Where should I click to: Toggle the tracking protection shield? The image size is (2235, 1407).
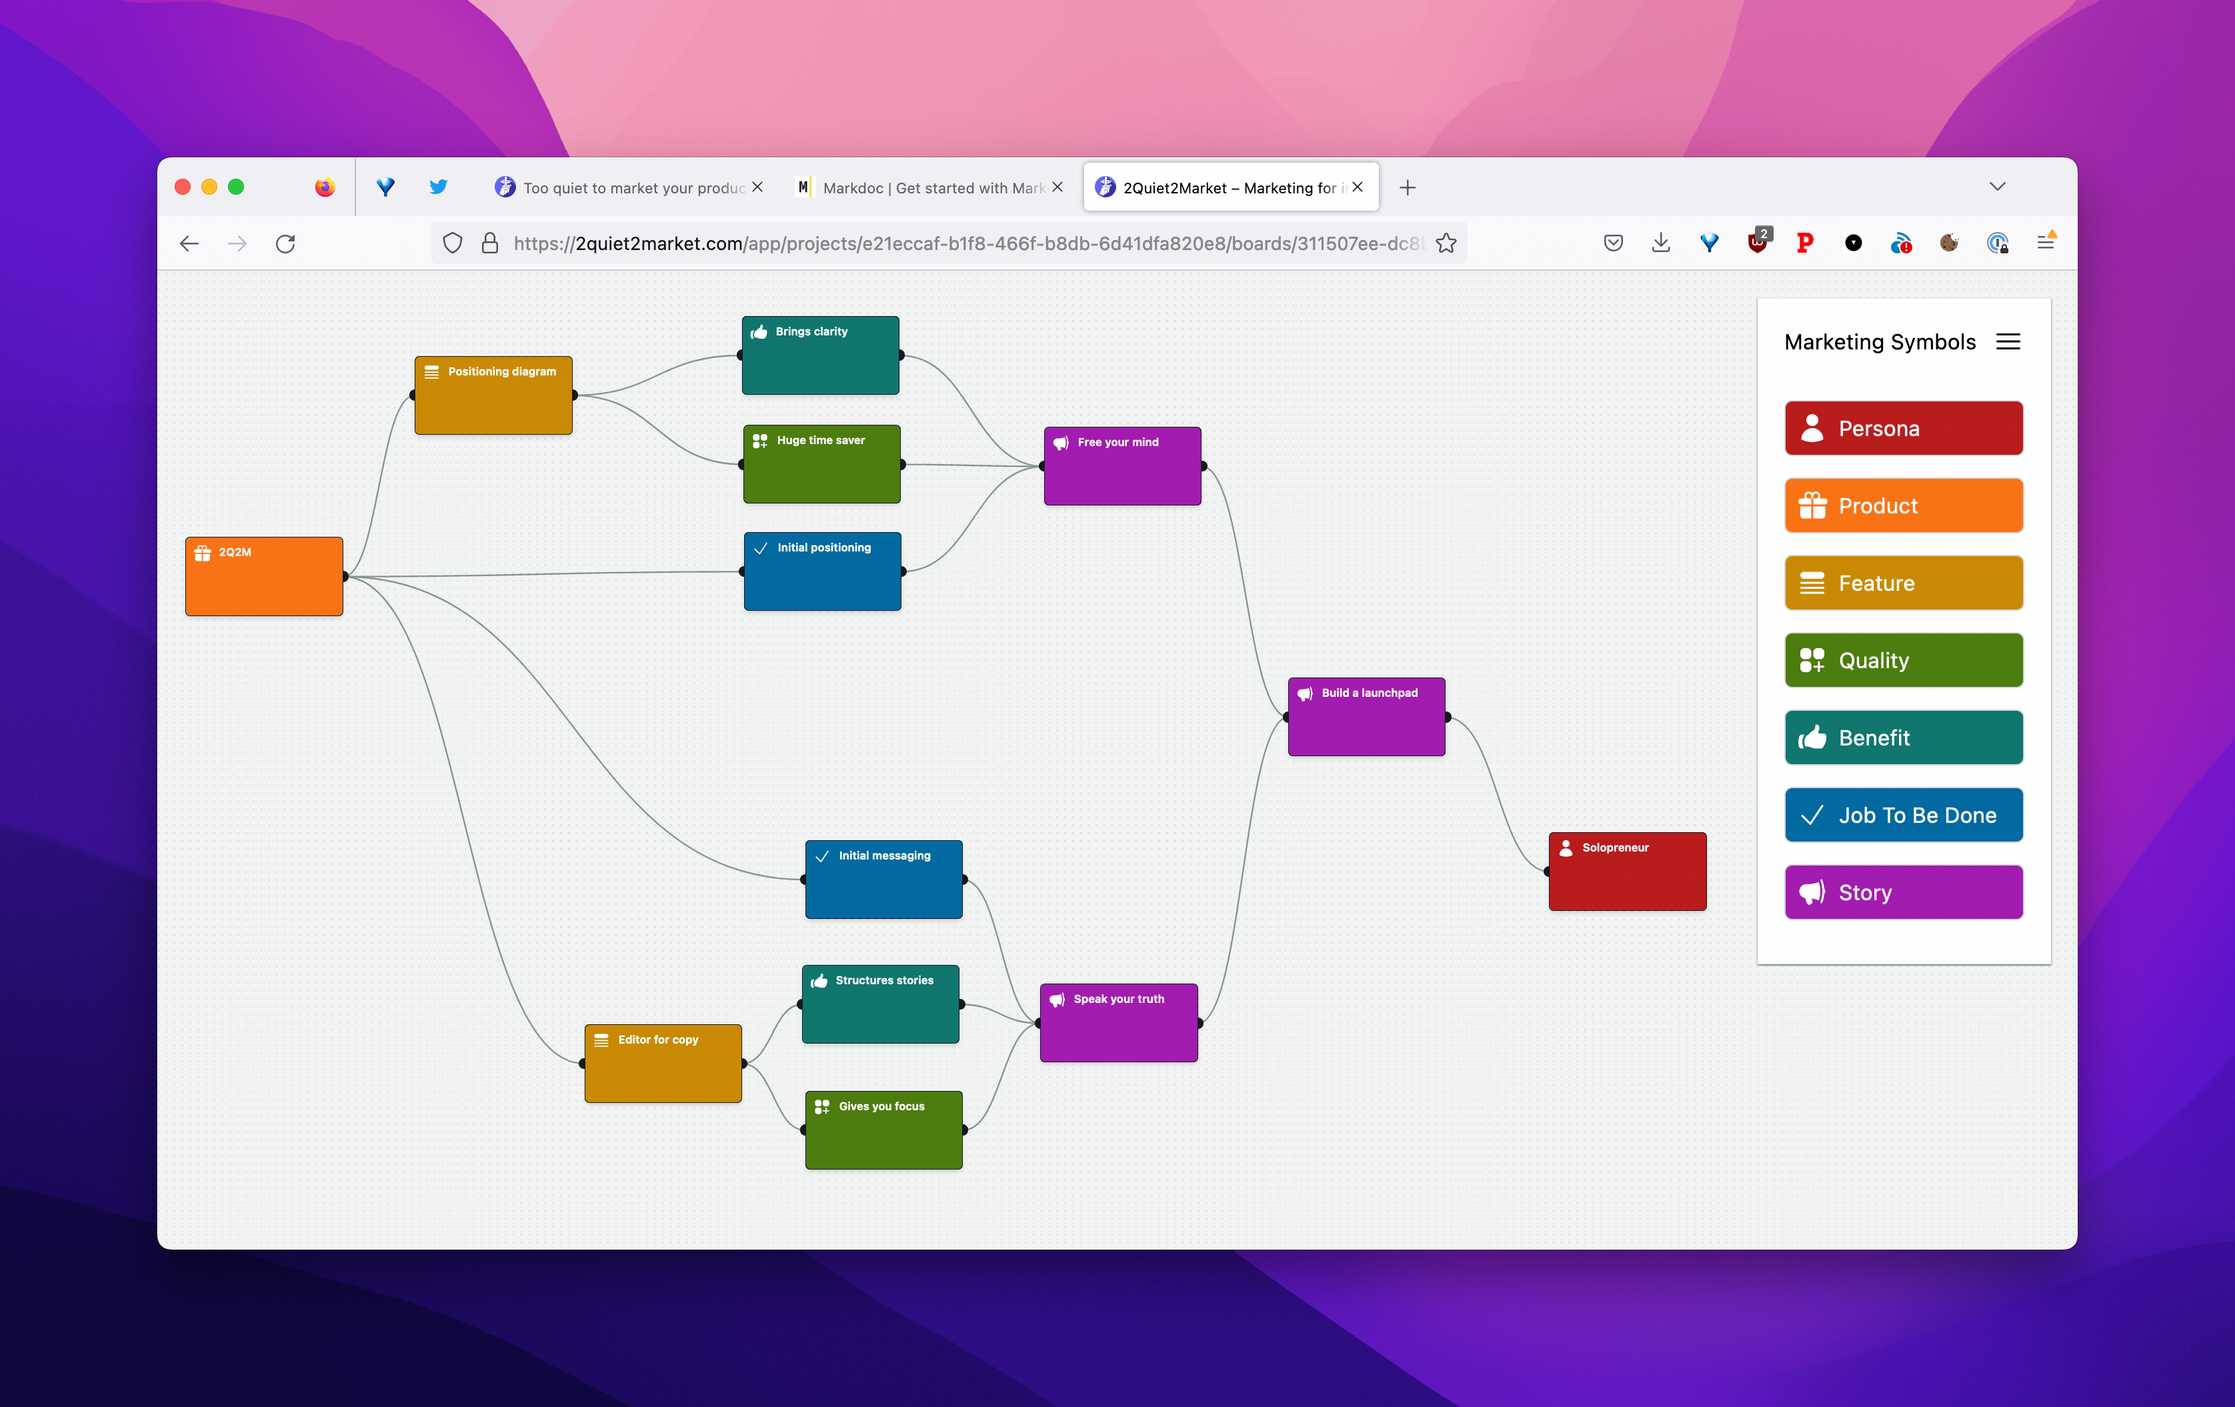coord(452,242)
